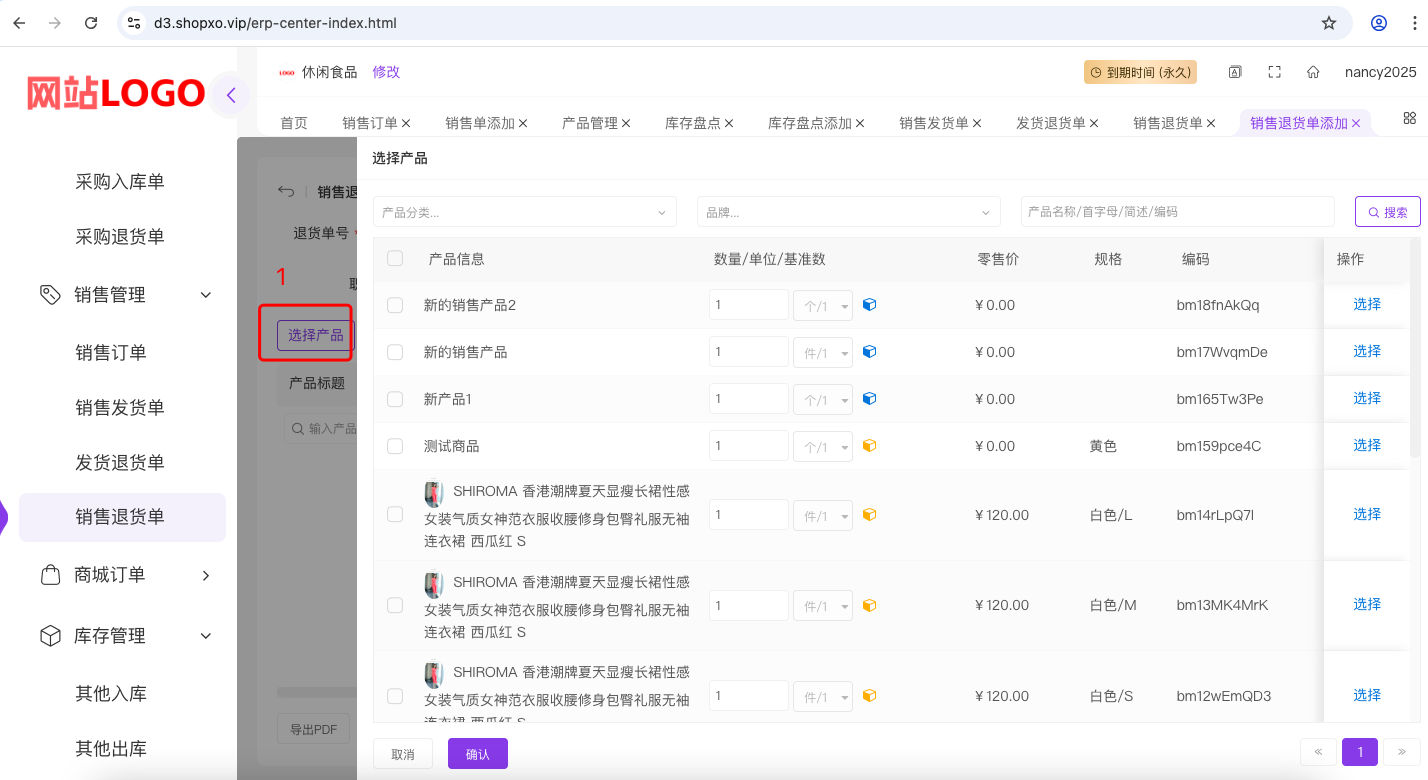
Task: Click the 搜索 button
Action: [1388, 212]
